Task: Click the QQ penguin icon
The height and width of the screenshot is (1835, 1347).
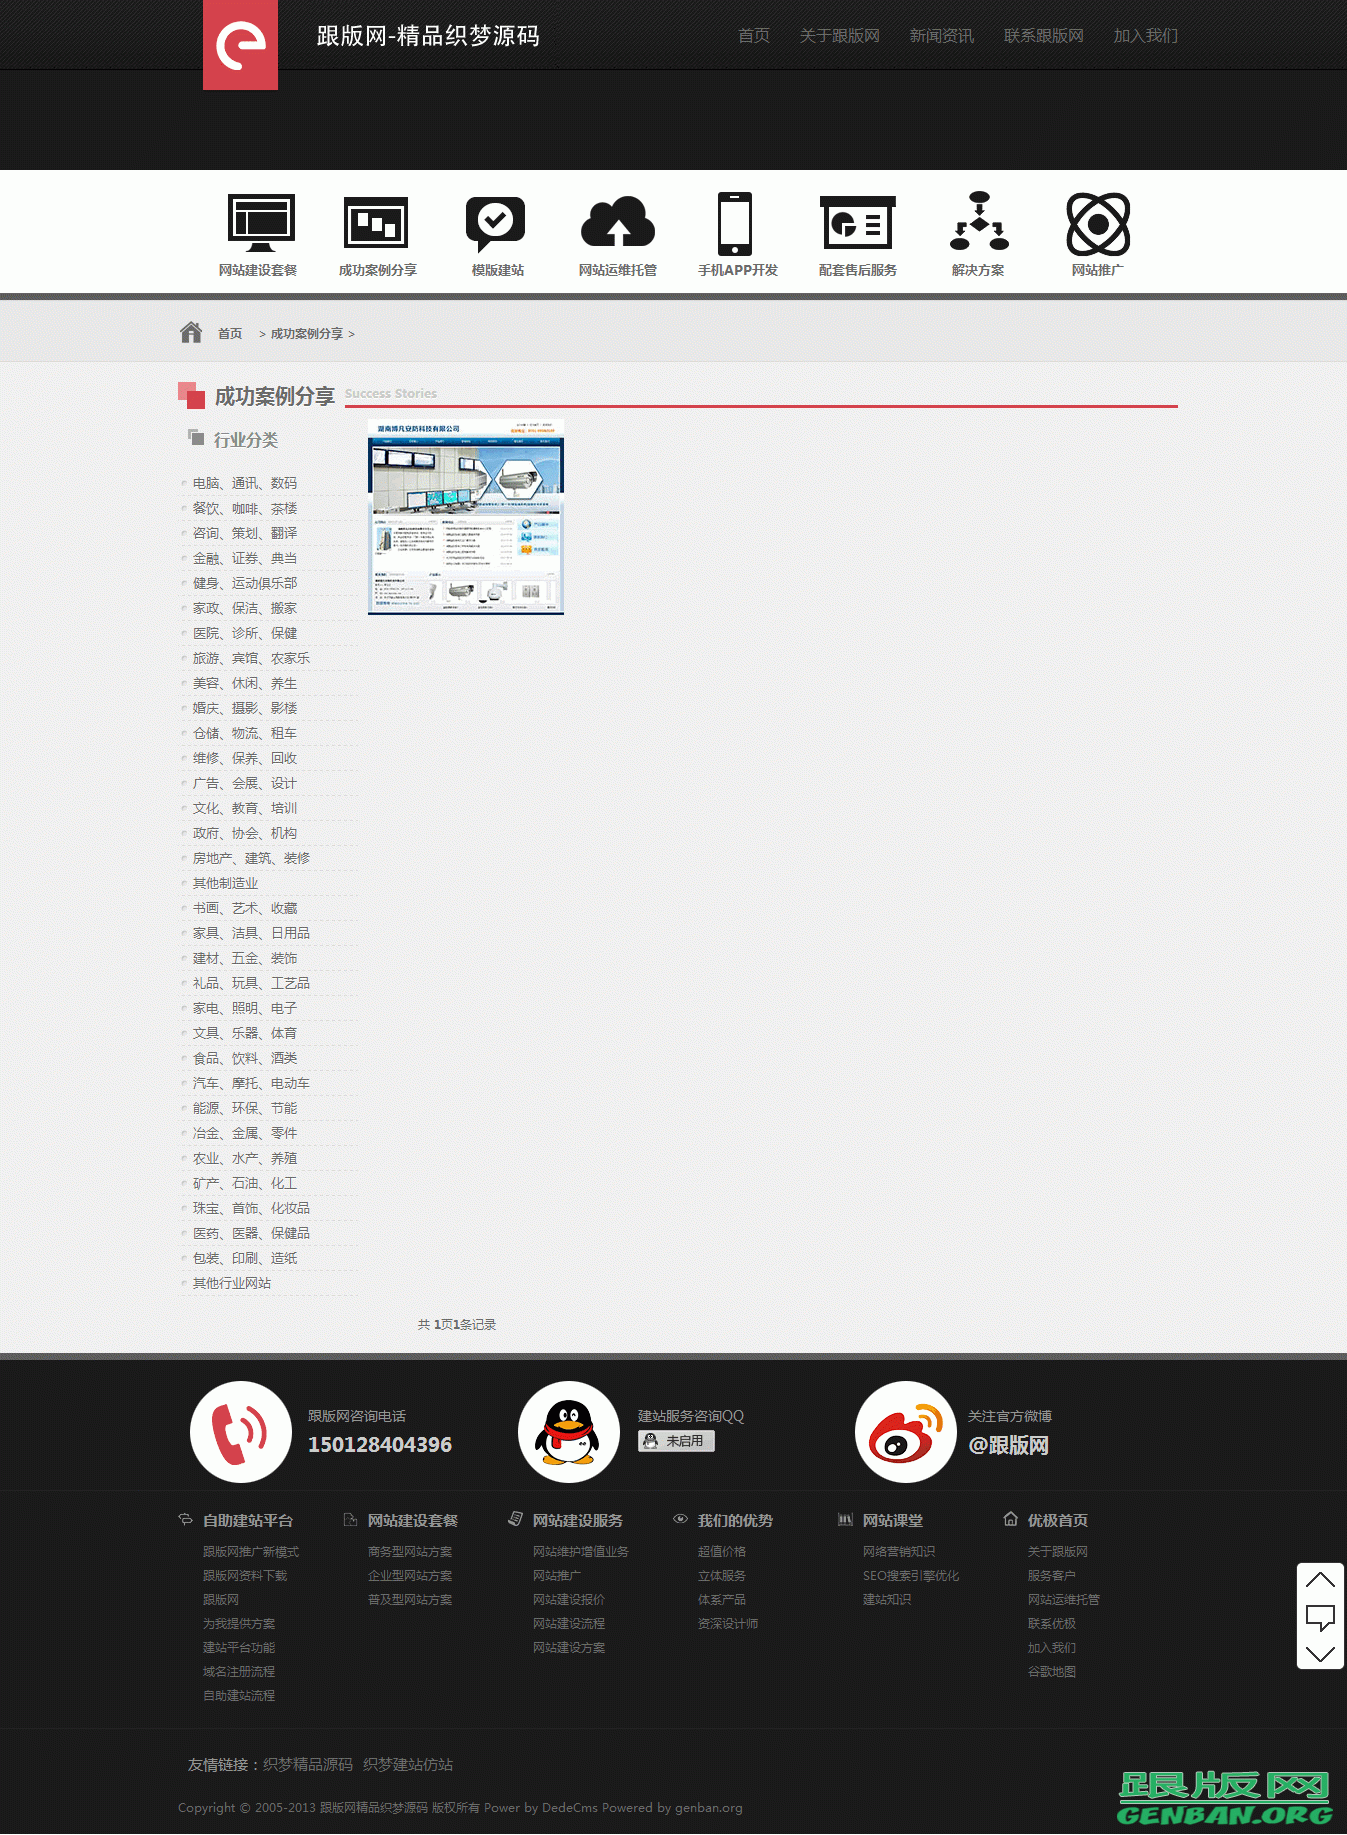Action: (568, 1431)
